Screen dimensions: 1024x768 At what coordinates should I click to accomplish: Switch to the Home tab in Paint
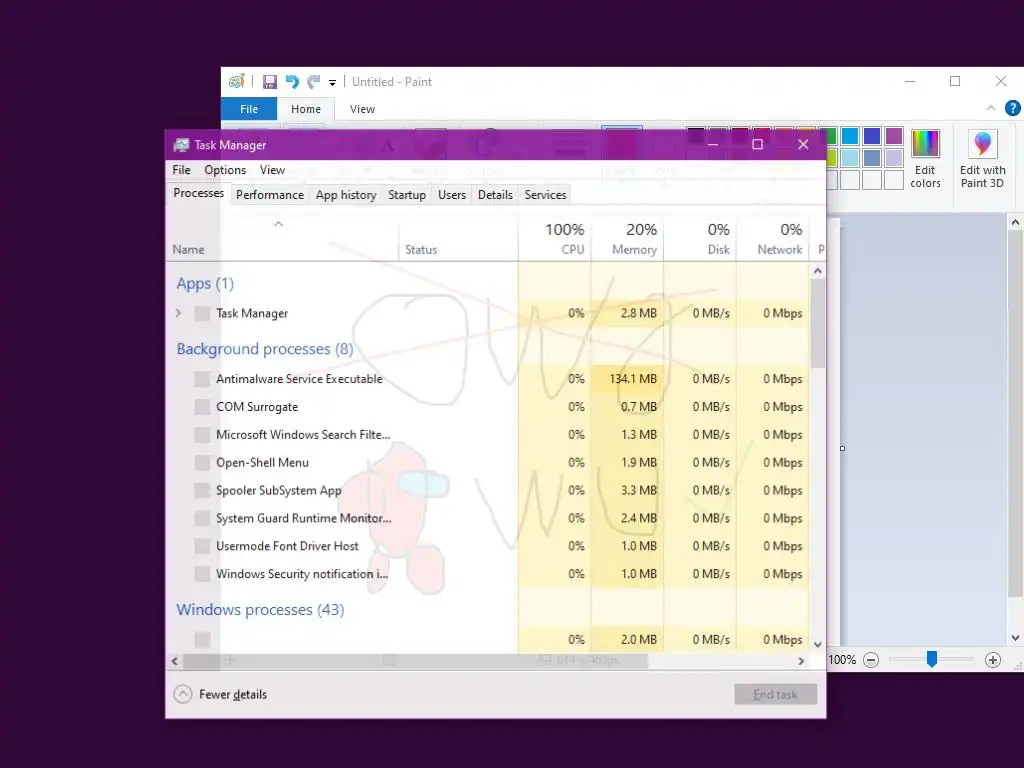(x=306, y=109)
